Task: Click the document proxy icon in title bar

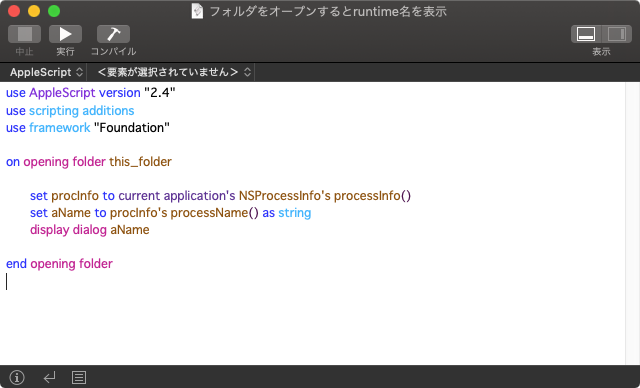Action: click(197, 11)
